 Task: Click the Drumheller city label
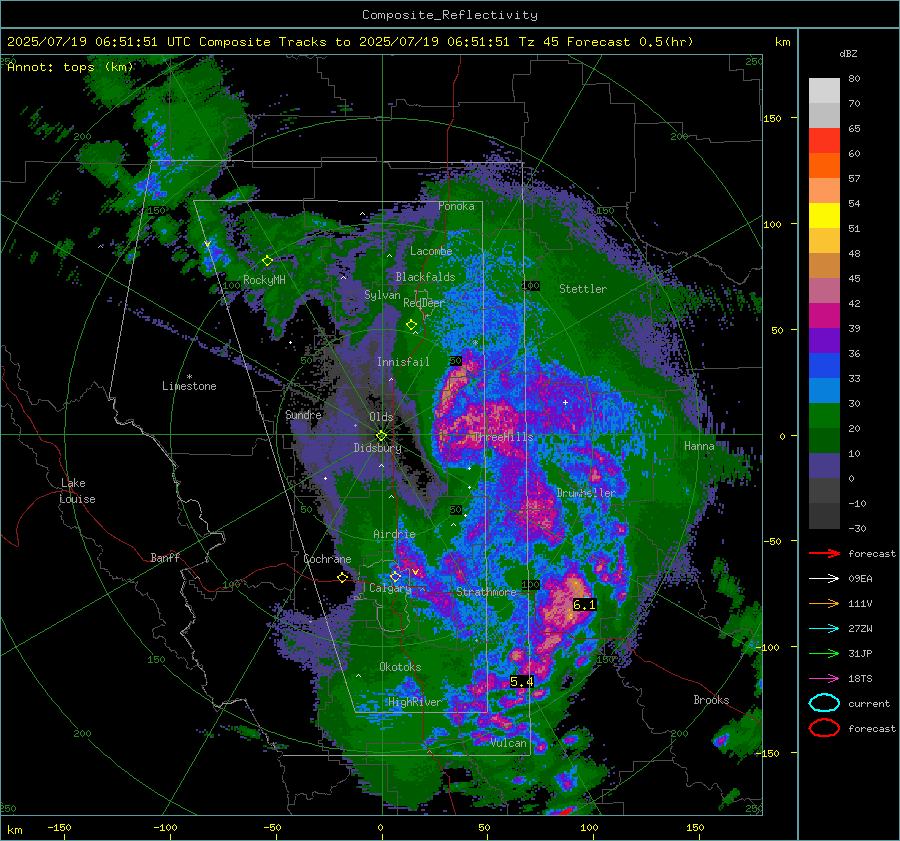586,493
